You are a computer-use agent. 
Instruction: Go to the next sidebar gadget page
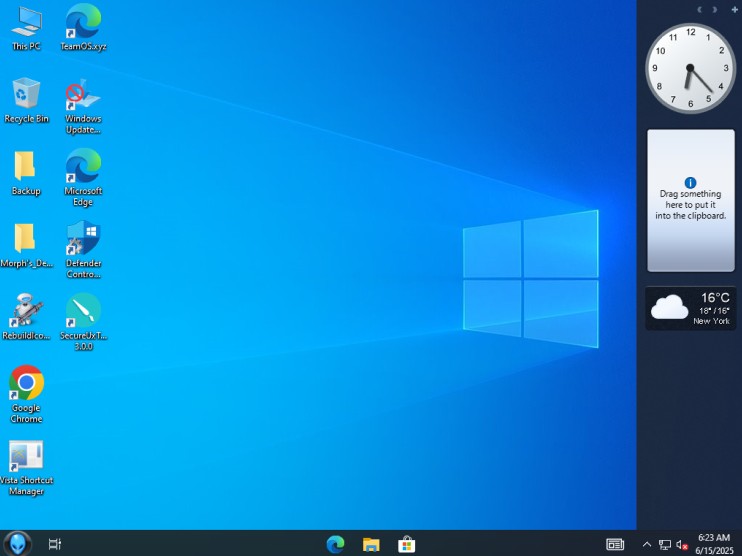click(x=715, y=9)
